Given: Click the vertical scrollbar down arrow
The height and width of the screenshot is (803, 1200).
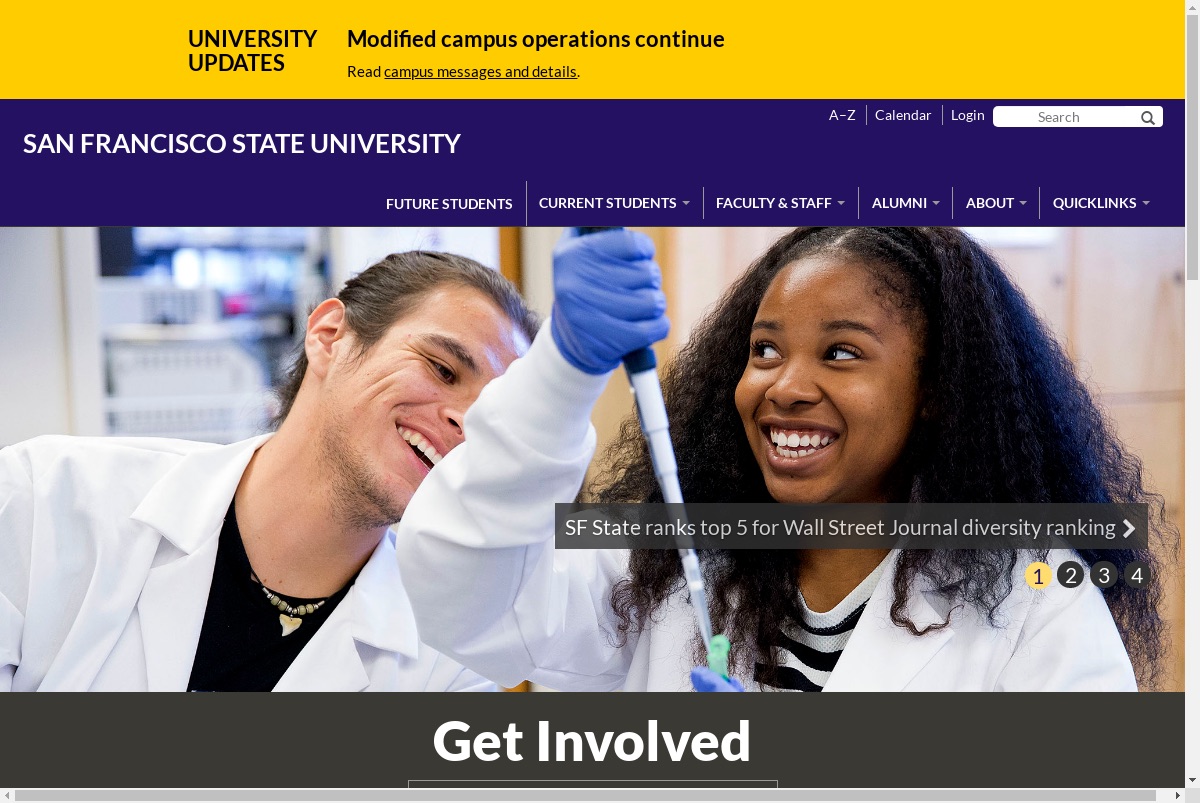Looking at the screenshot, I should [x=1192, y=780].
